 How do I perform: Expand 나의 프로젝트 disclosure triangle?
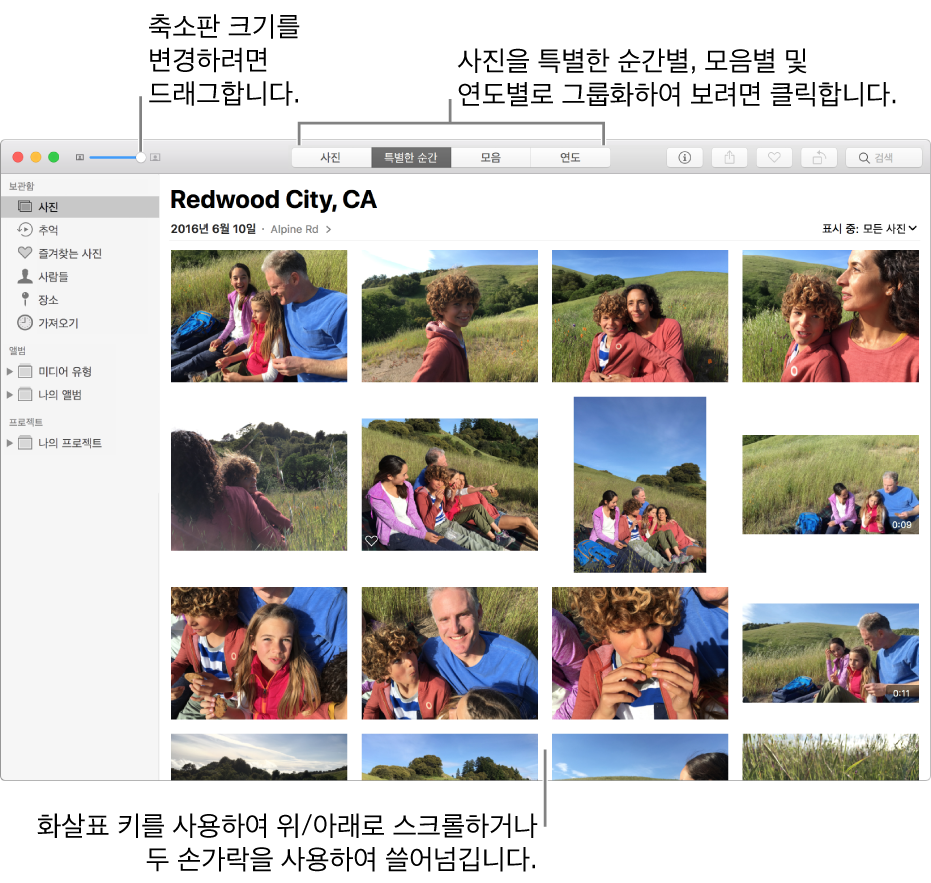click(10, 443)
